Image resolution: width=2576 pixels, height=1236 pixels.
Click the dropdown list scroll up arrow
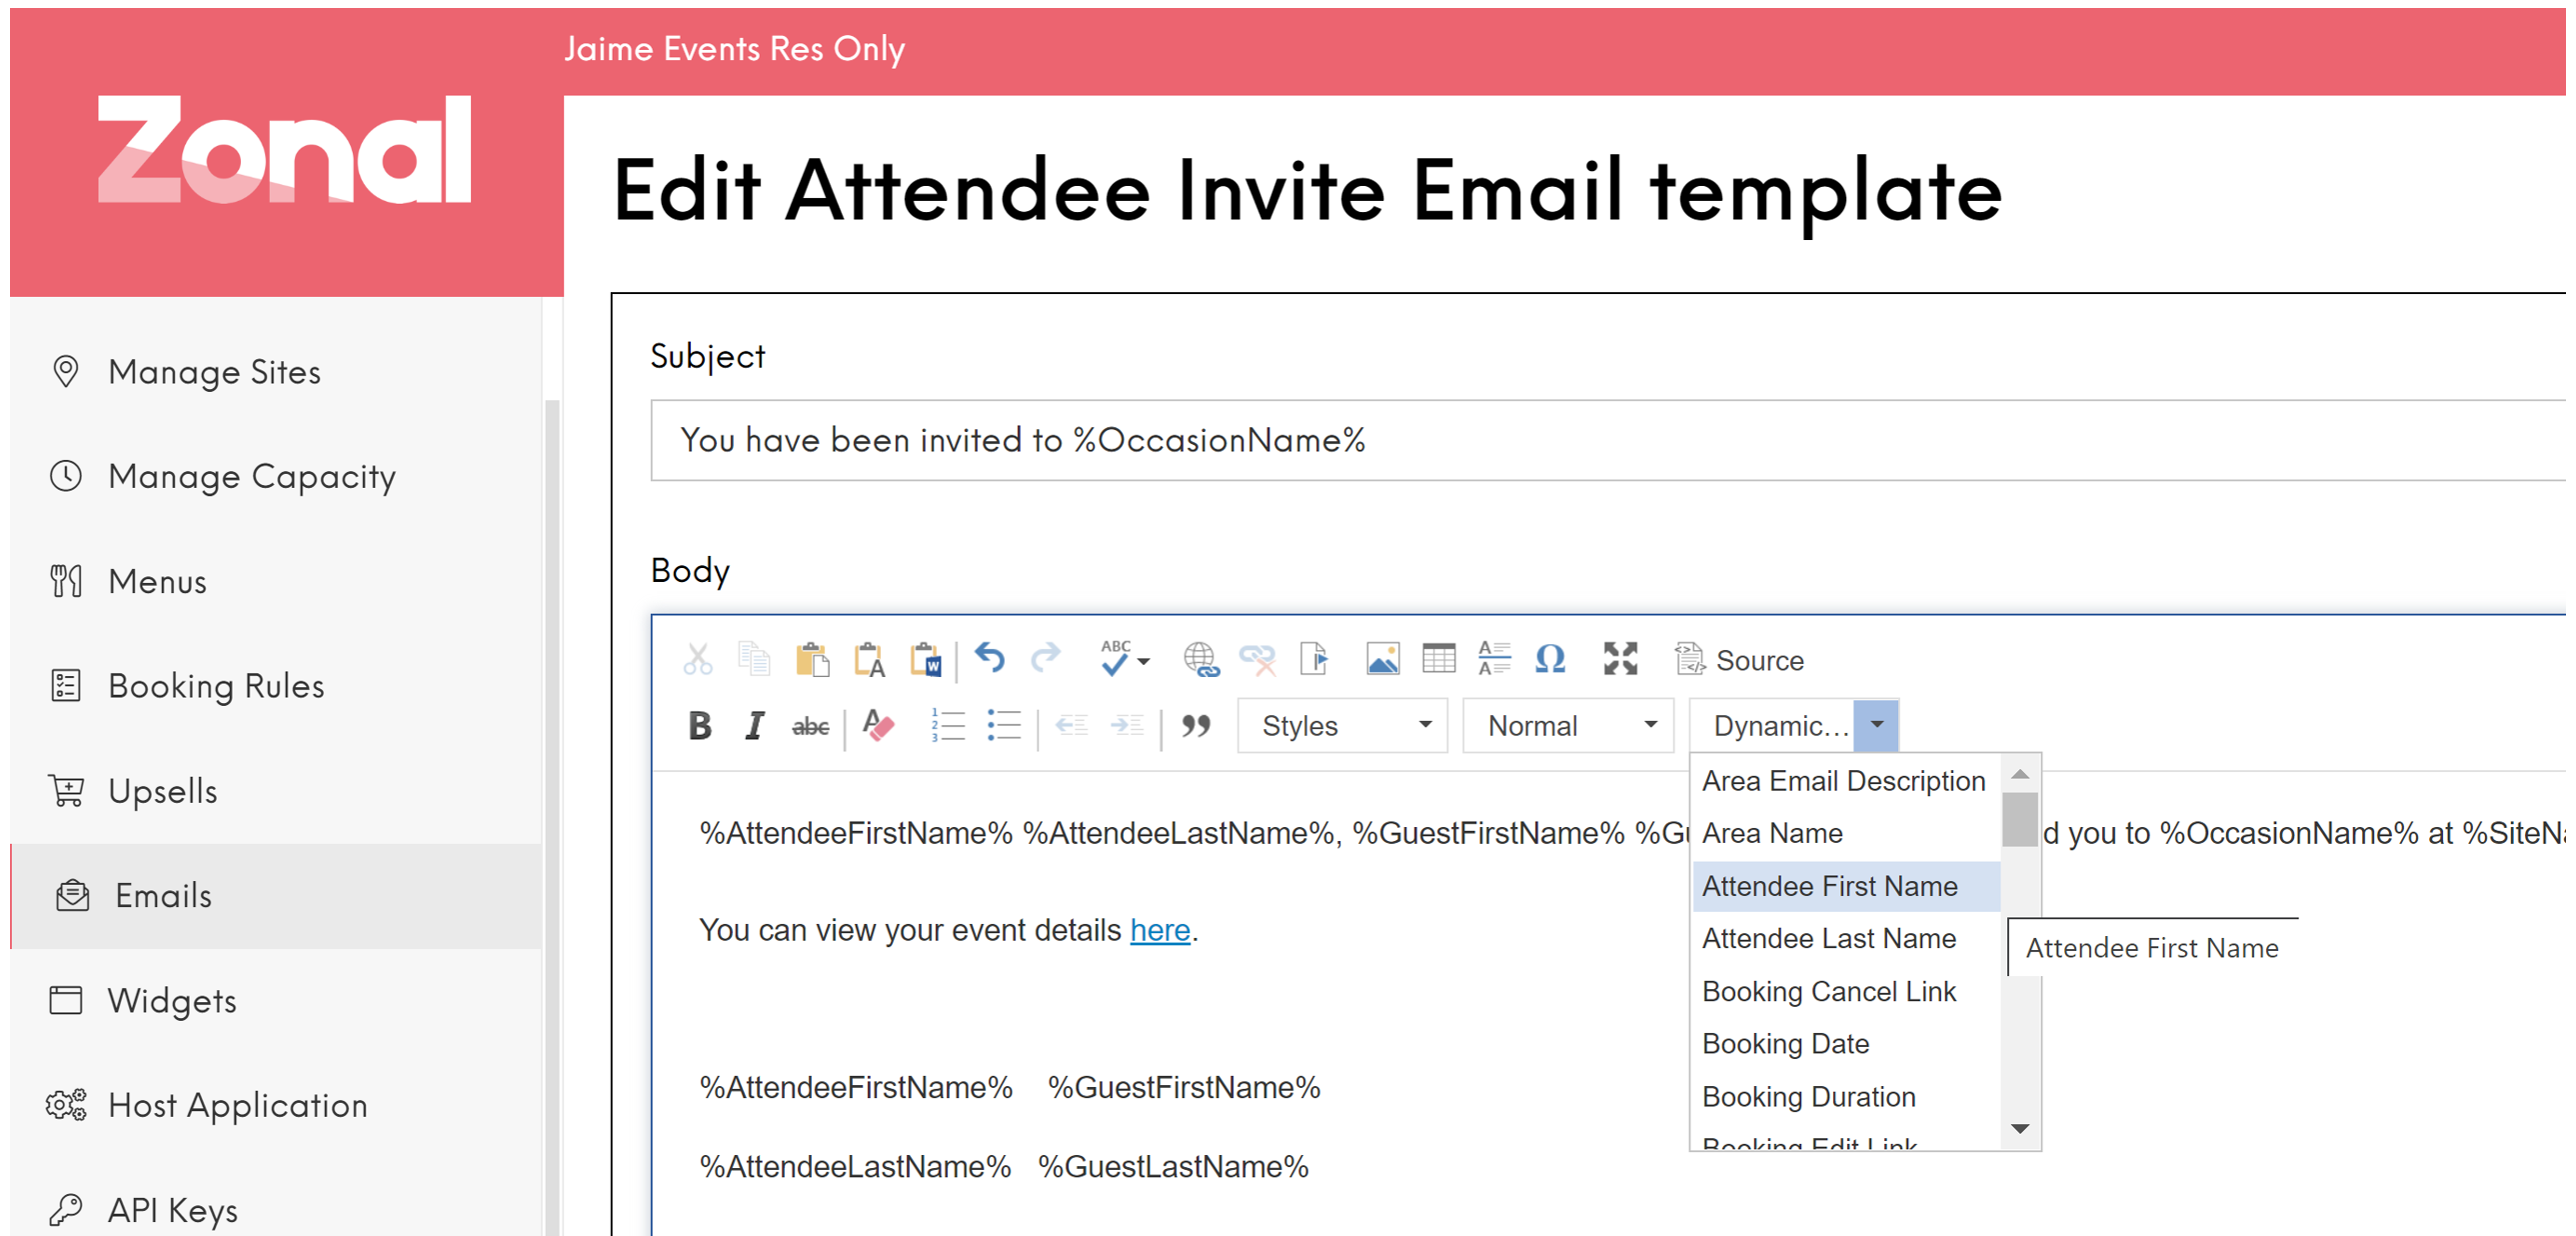point(2020,774)
